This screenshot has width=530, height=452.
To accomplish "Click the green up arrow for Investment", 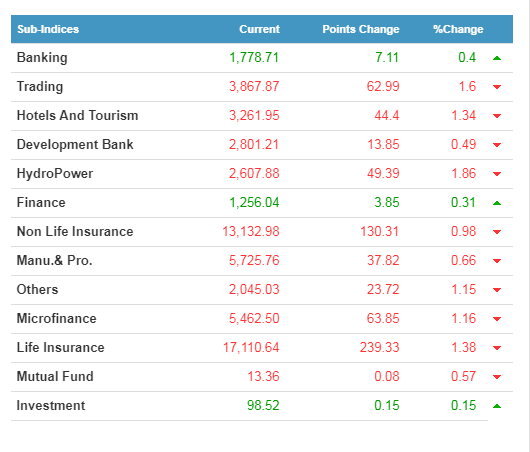I will tap(497, 406).
